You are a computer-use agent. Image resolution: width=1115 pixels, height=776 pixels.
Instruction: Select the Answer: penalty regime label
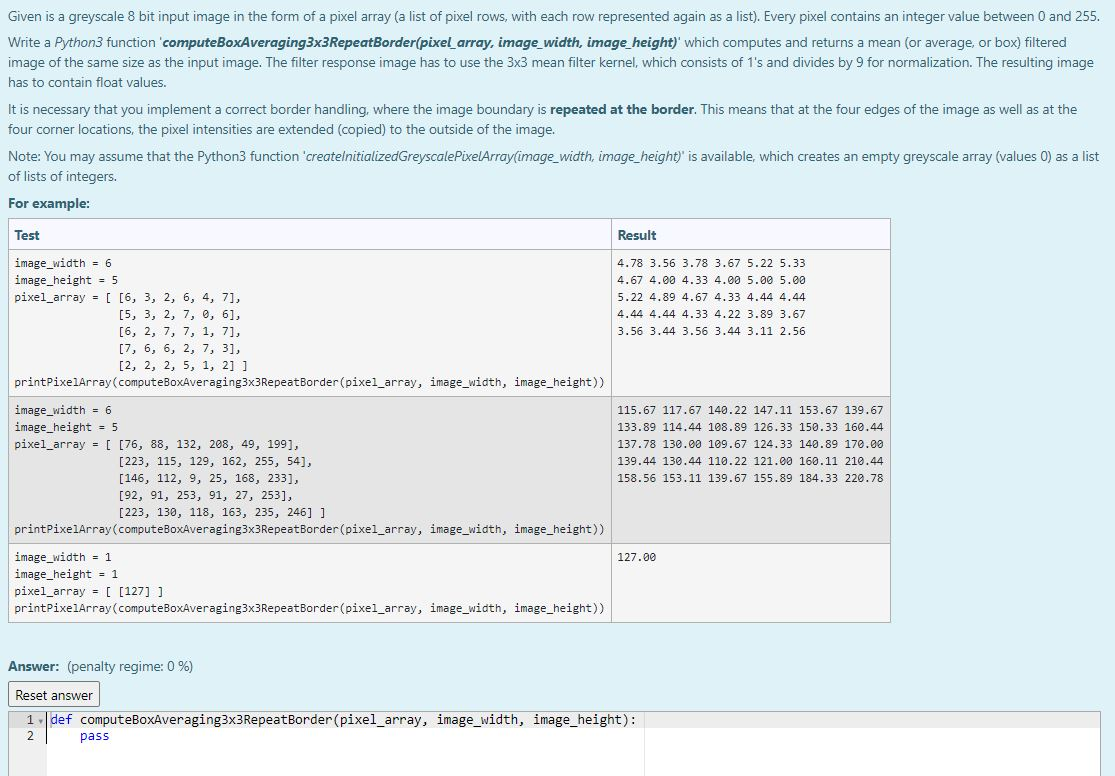tap(100, 666)
